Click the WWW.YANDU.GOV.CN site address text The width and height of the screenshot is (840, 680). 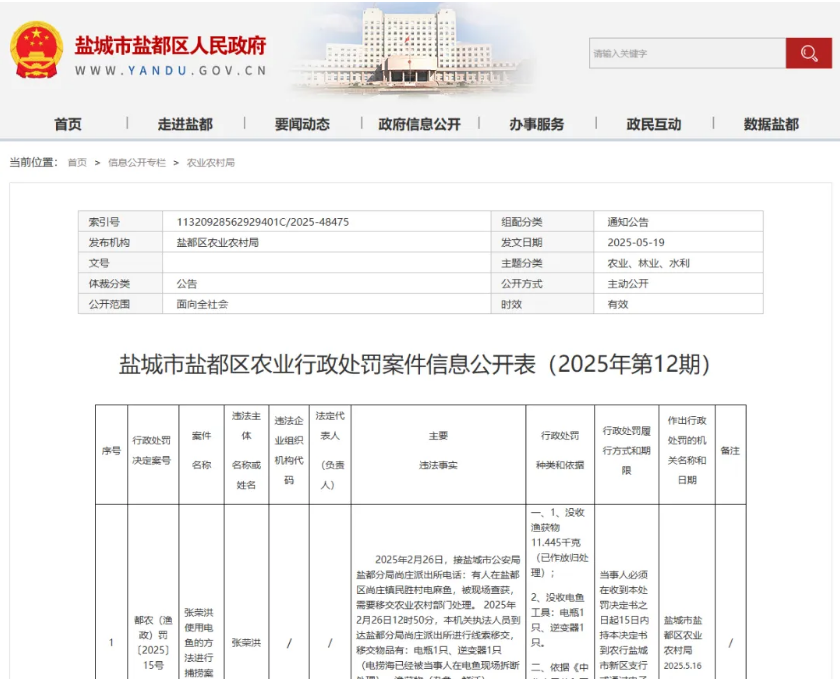[170, 71]
